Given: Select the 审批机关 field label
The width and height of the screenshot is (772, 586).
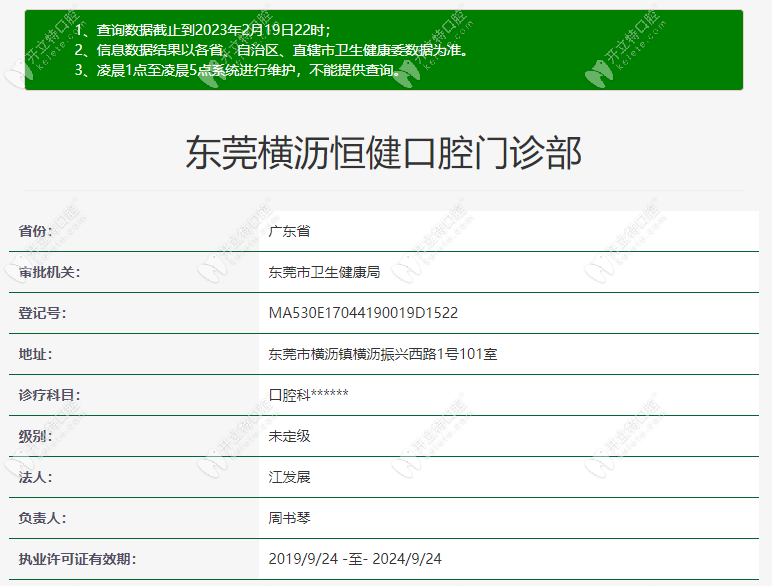Looking at the screenshot, I should (50, 272).
